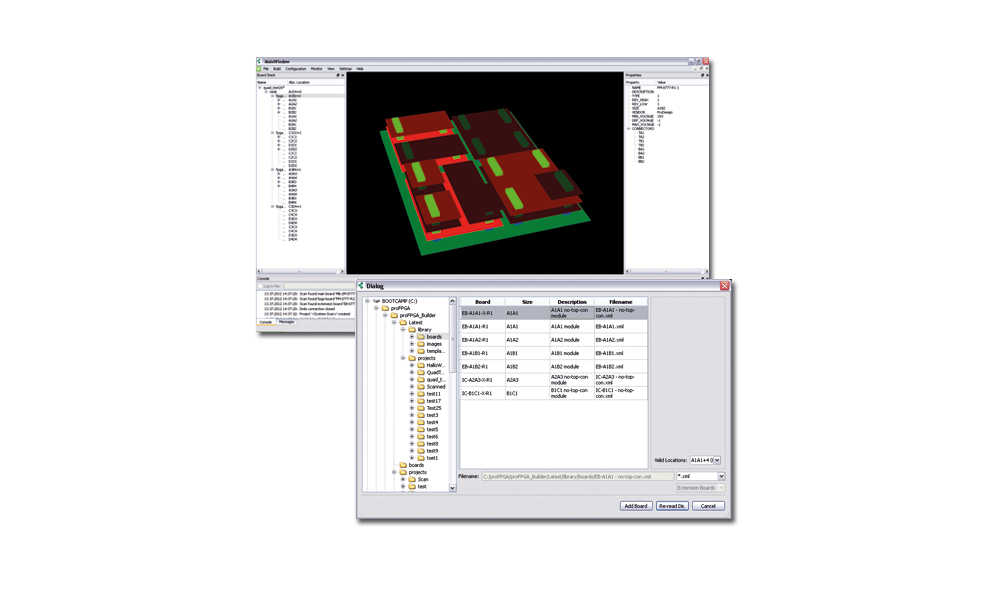Screen dimensions: 1000x600
Task: Select the test17 folder icon
Action: click(x=421, y=401)
